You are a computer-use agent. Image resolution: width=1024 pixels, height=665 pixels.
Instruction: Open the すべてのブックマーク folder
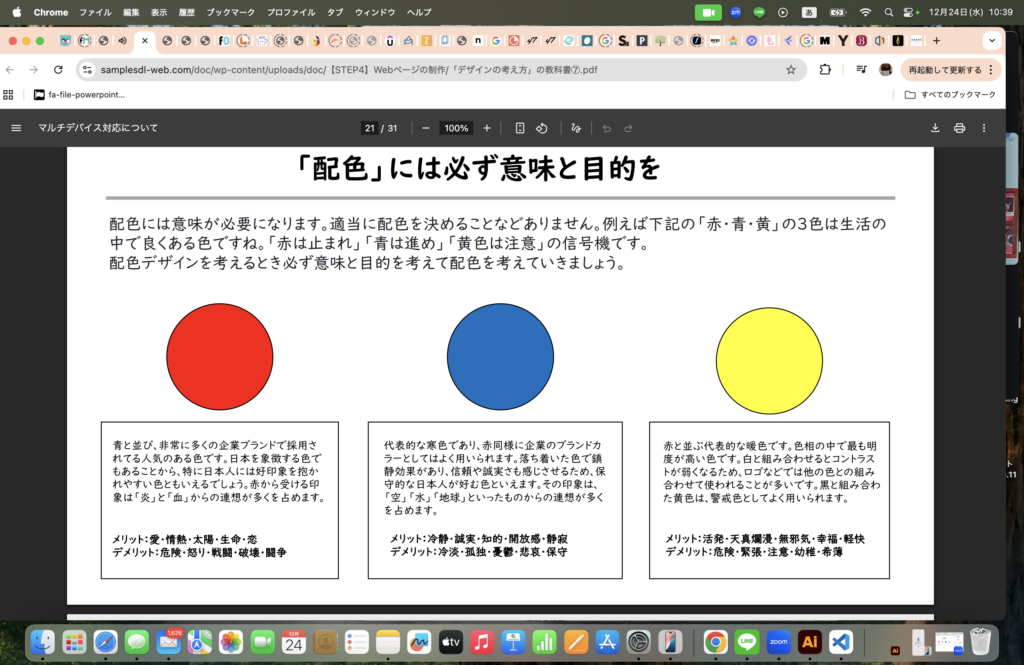[950, 95]
